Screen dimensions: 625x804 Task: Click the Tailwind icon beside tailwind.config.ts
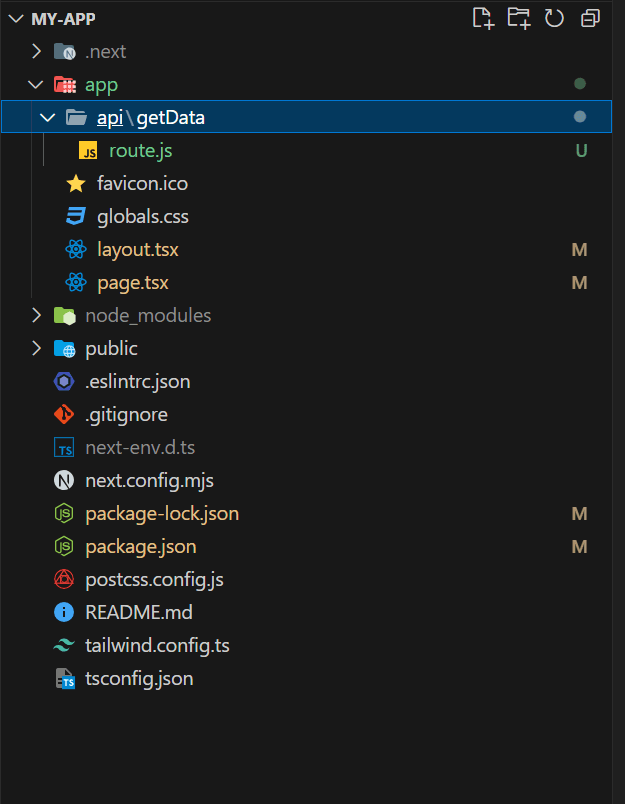64,646
